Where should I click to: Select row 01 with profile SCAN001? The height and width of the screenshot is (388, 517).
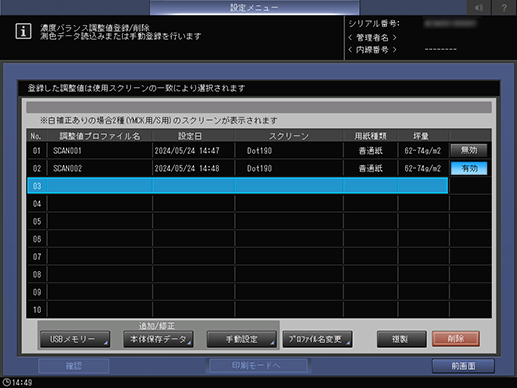pyautogui.click(x=237, y=150)
